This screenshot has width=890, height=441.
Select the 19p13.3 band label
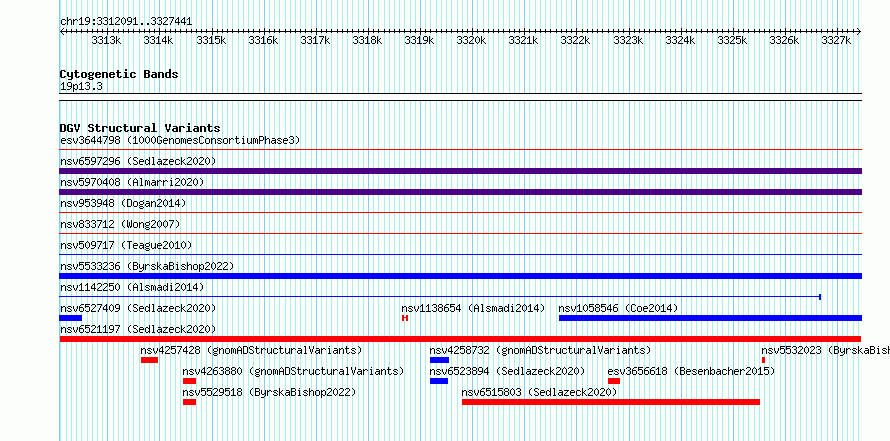[81, 87]
